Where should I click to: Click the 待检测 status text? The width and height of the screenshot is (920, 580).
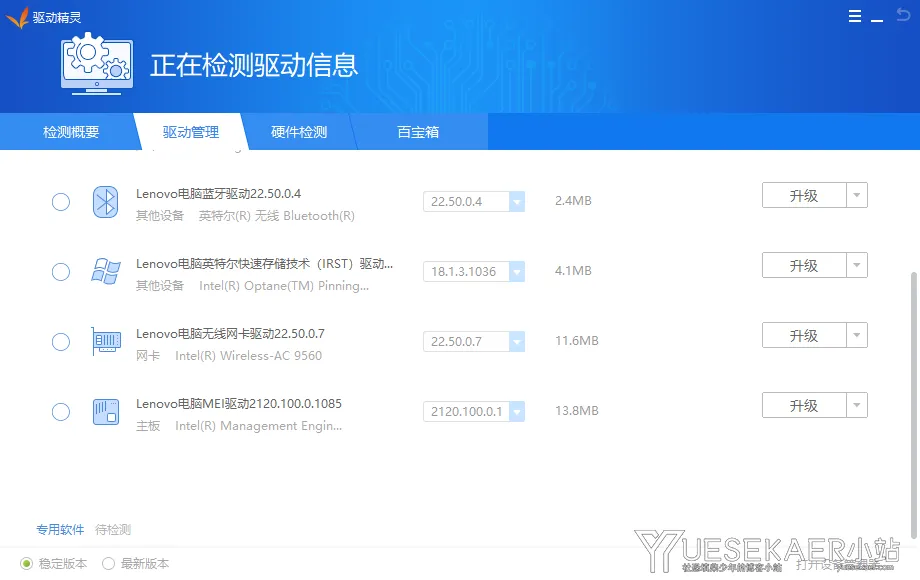coord(113,530)
